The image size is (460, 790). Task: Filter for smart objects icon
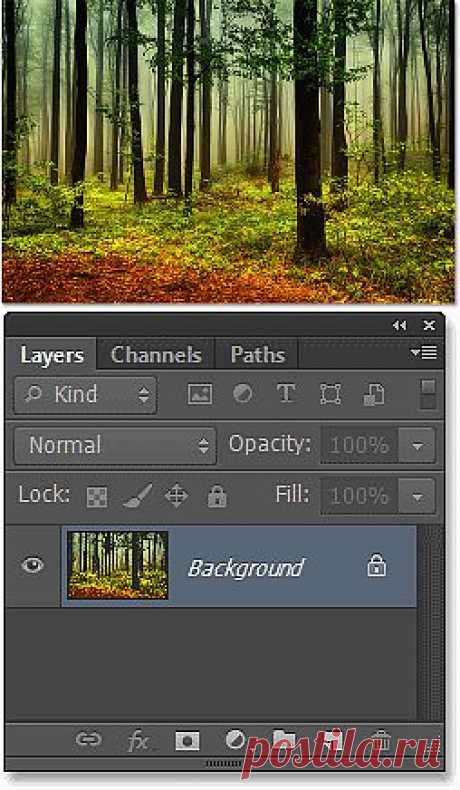pos(374,394)
